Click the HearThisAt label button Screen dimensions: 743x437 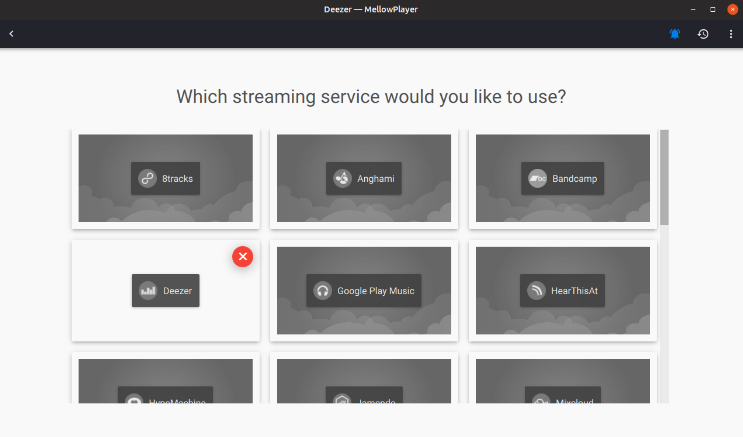tap(562, 291)
